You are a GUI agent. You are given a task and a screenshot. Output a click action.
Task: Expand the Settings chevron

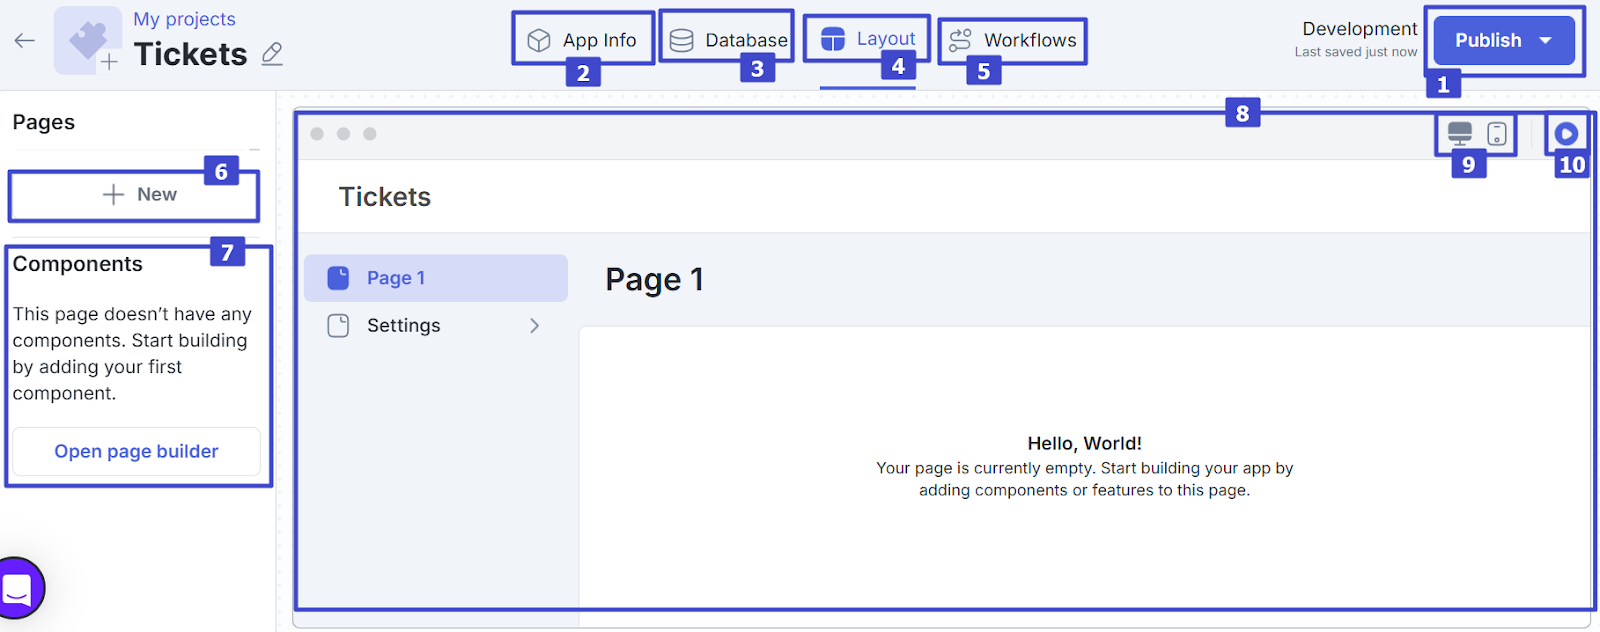click(534, 326)
